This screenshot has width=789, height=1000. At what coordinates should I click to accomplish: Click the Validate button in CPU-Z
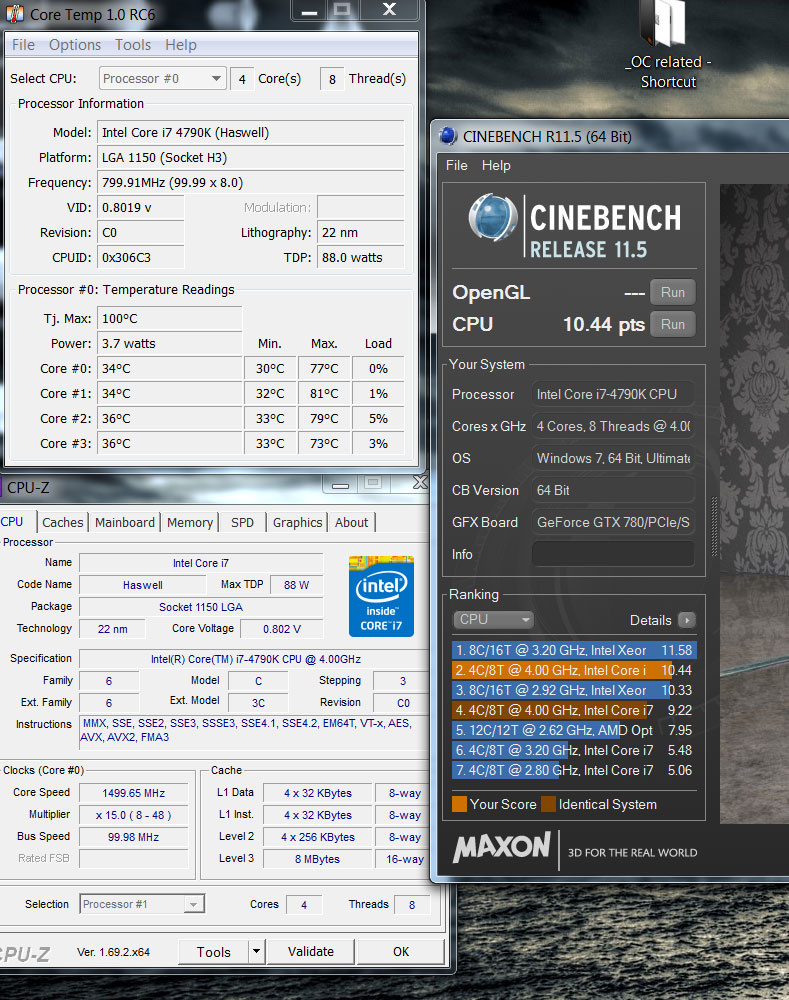coord(311,952)
